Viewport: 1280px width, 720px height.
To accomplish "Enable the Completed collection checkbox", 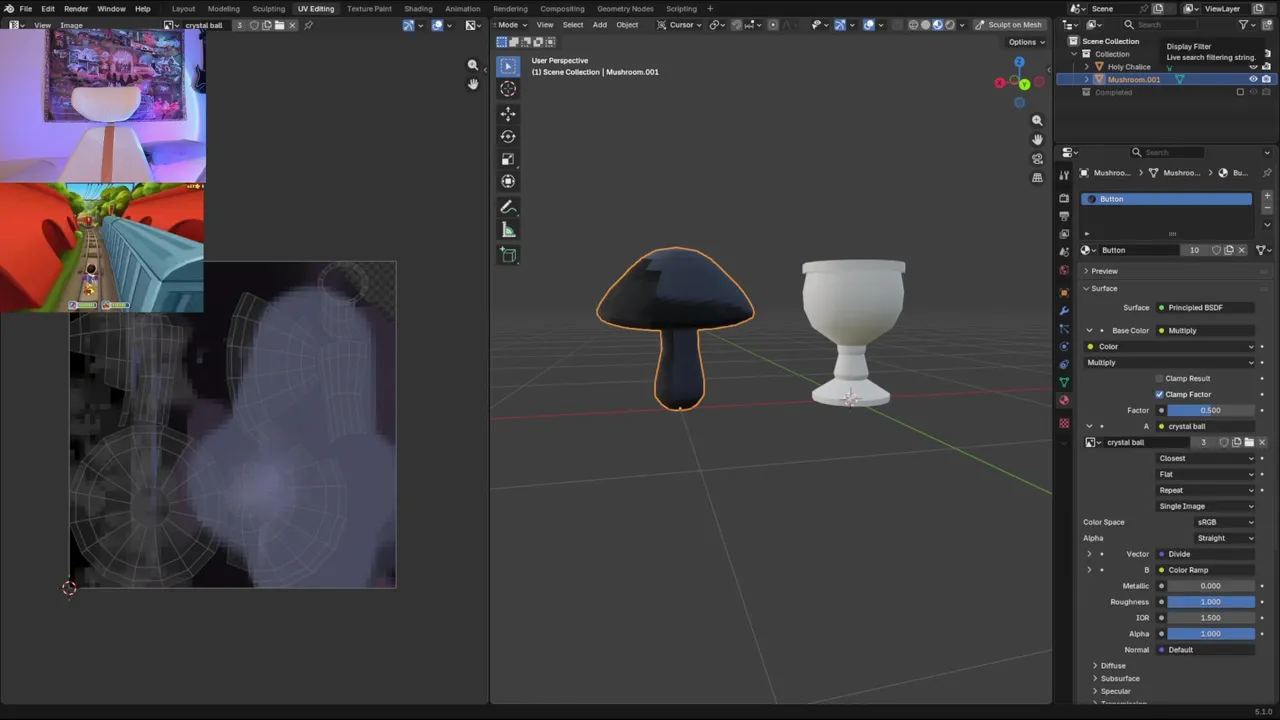I will coord(1240,92).
